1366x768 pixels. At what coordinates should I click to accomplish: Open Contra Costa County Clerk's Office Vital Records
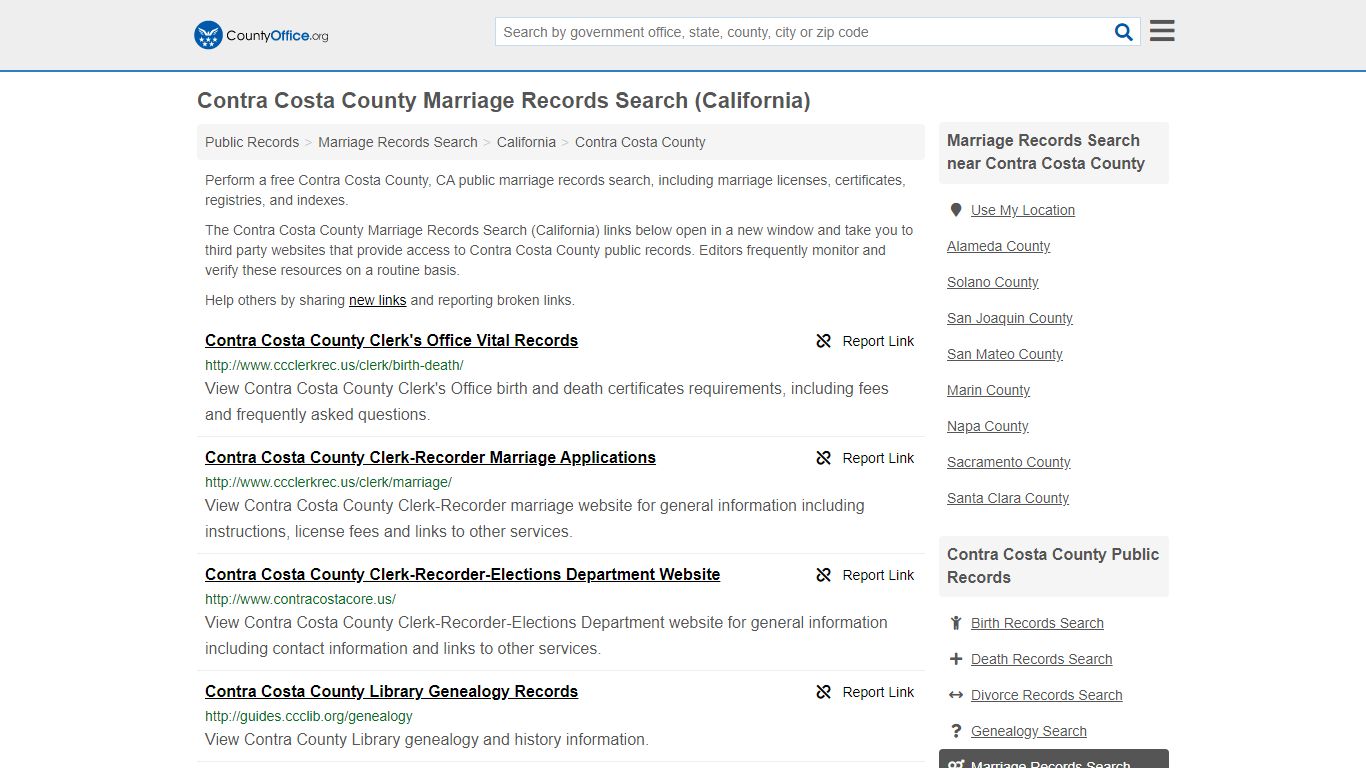[x=391, y=340]
